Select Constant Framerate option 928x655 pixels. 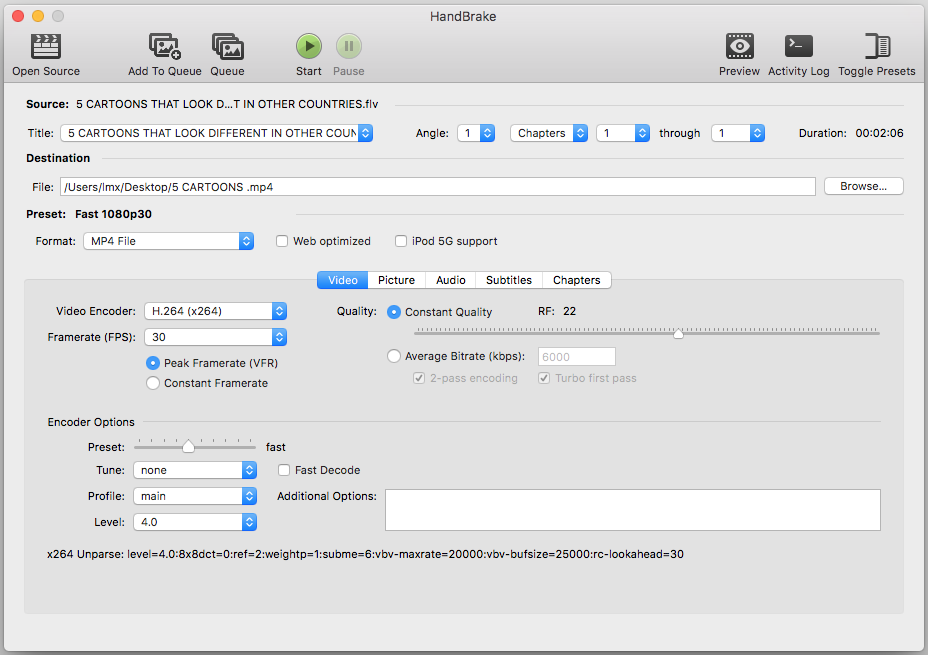point(153,383)
